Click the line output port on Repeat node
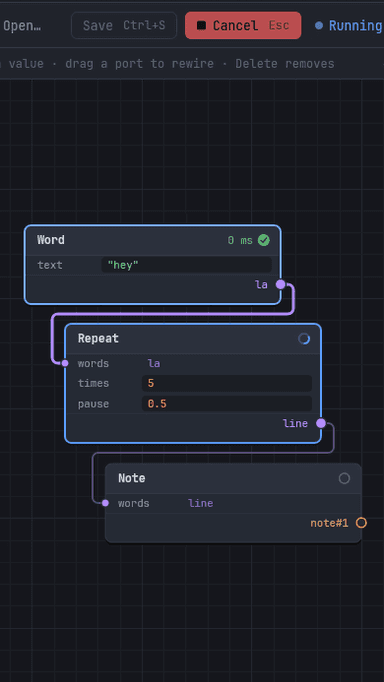384x682 pixels. tap(321, 423)
